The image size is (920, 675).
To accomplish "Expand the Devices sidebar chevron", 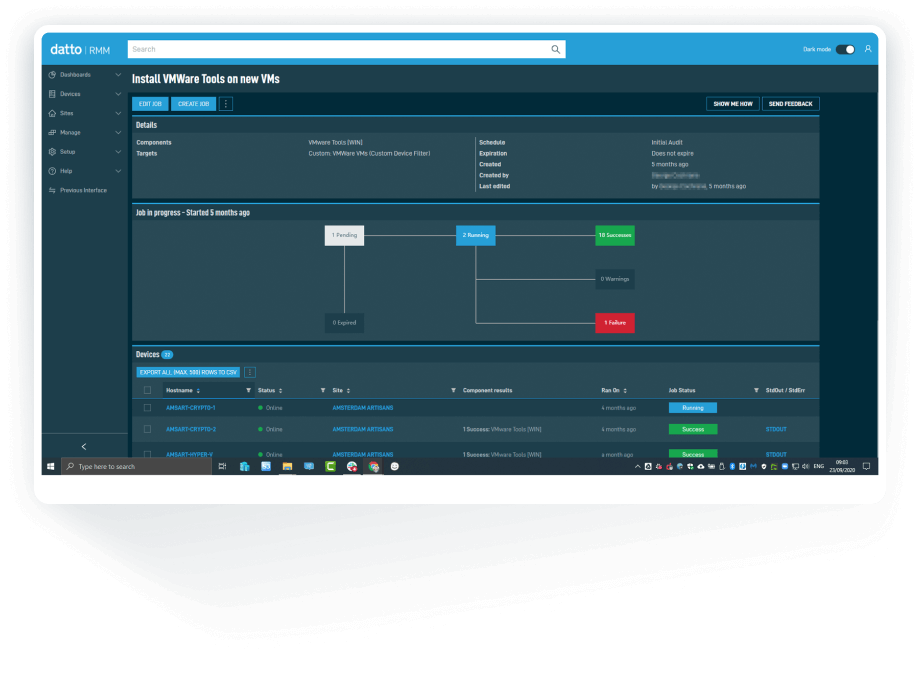I will click(x=118, y=94).
